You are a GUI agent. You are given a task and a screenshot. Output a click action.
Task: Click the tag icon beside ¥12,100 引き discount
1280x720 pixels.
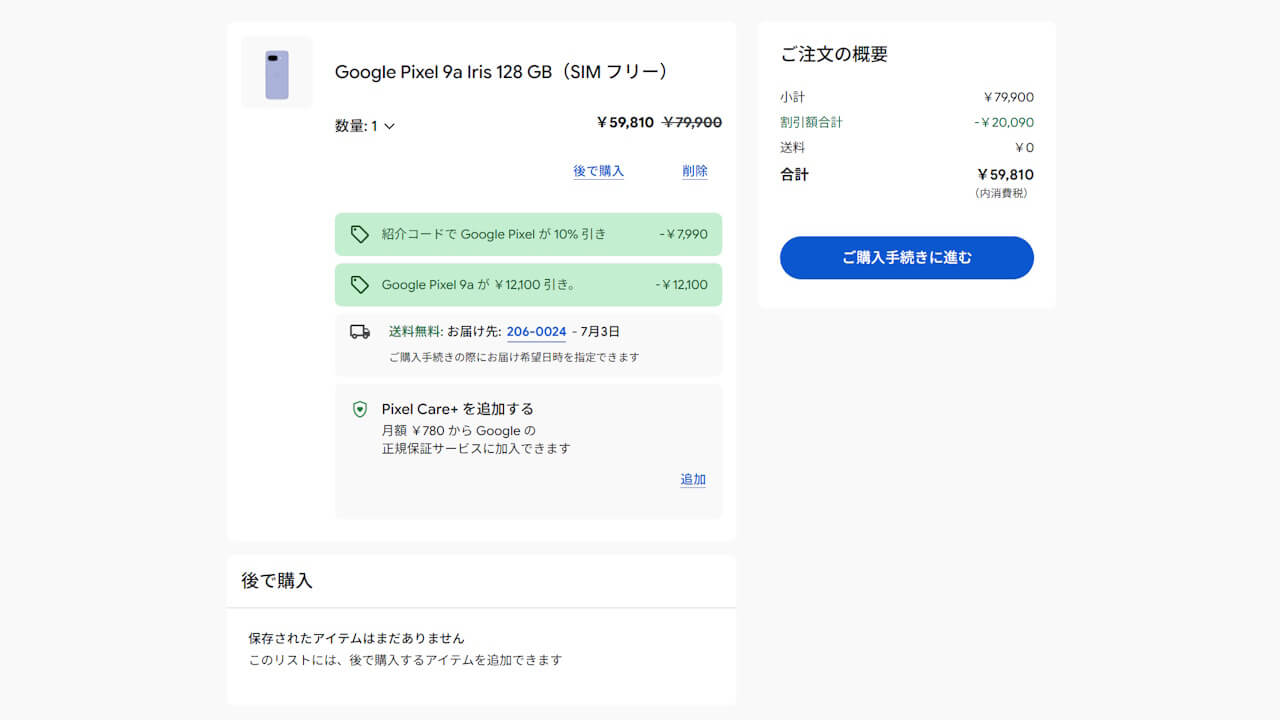click(360, 285)
